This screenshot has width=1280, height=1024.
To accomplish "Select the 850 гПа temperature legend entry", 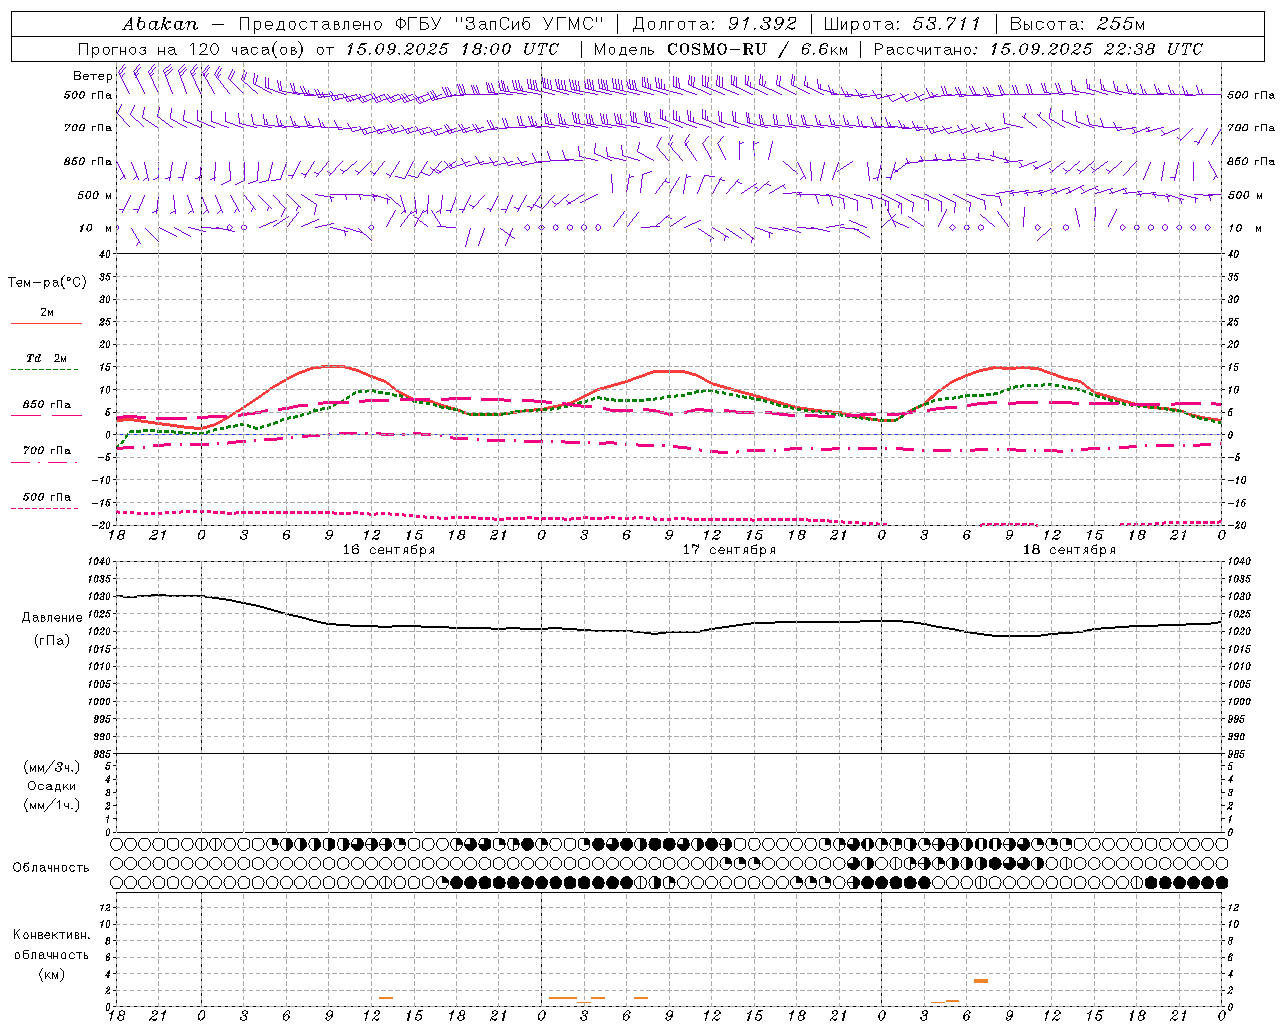I will (x=47, y=405).
